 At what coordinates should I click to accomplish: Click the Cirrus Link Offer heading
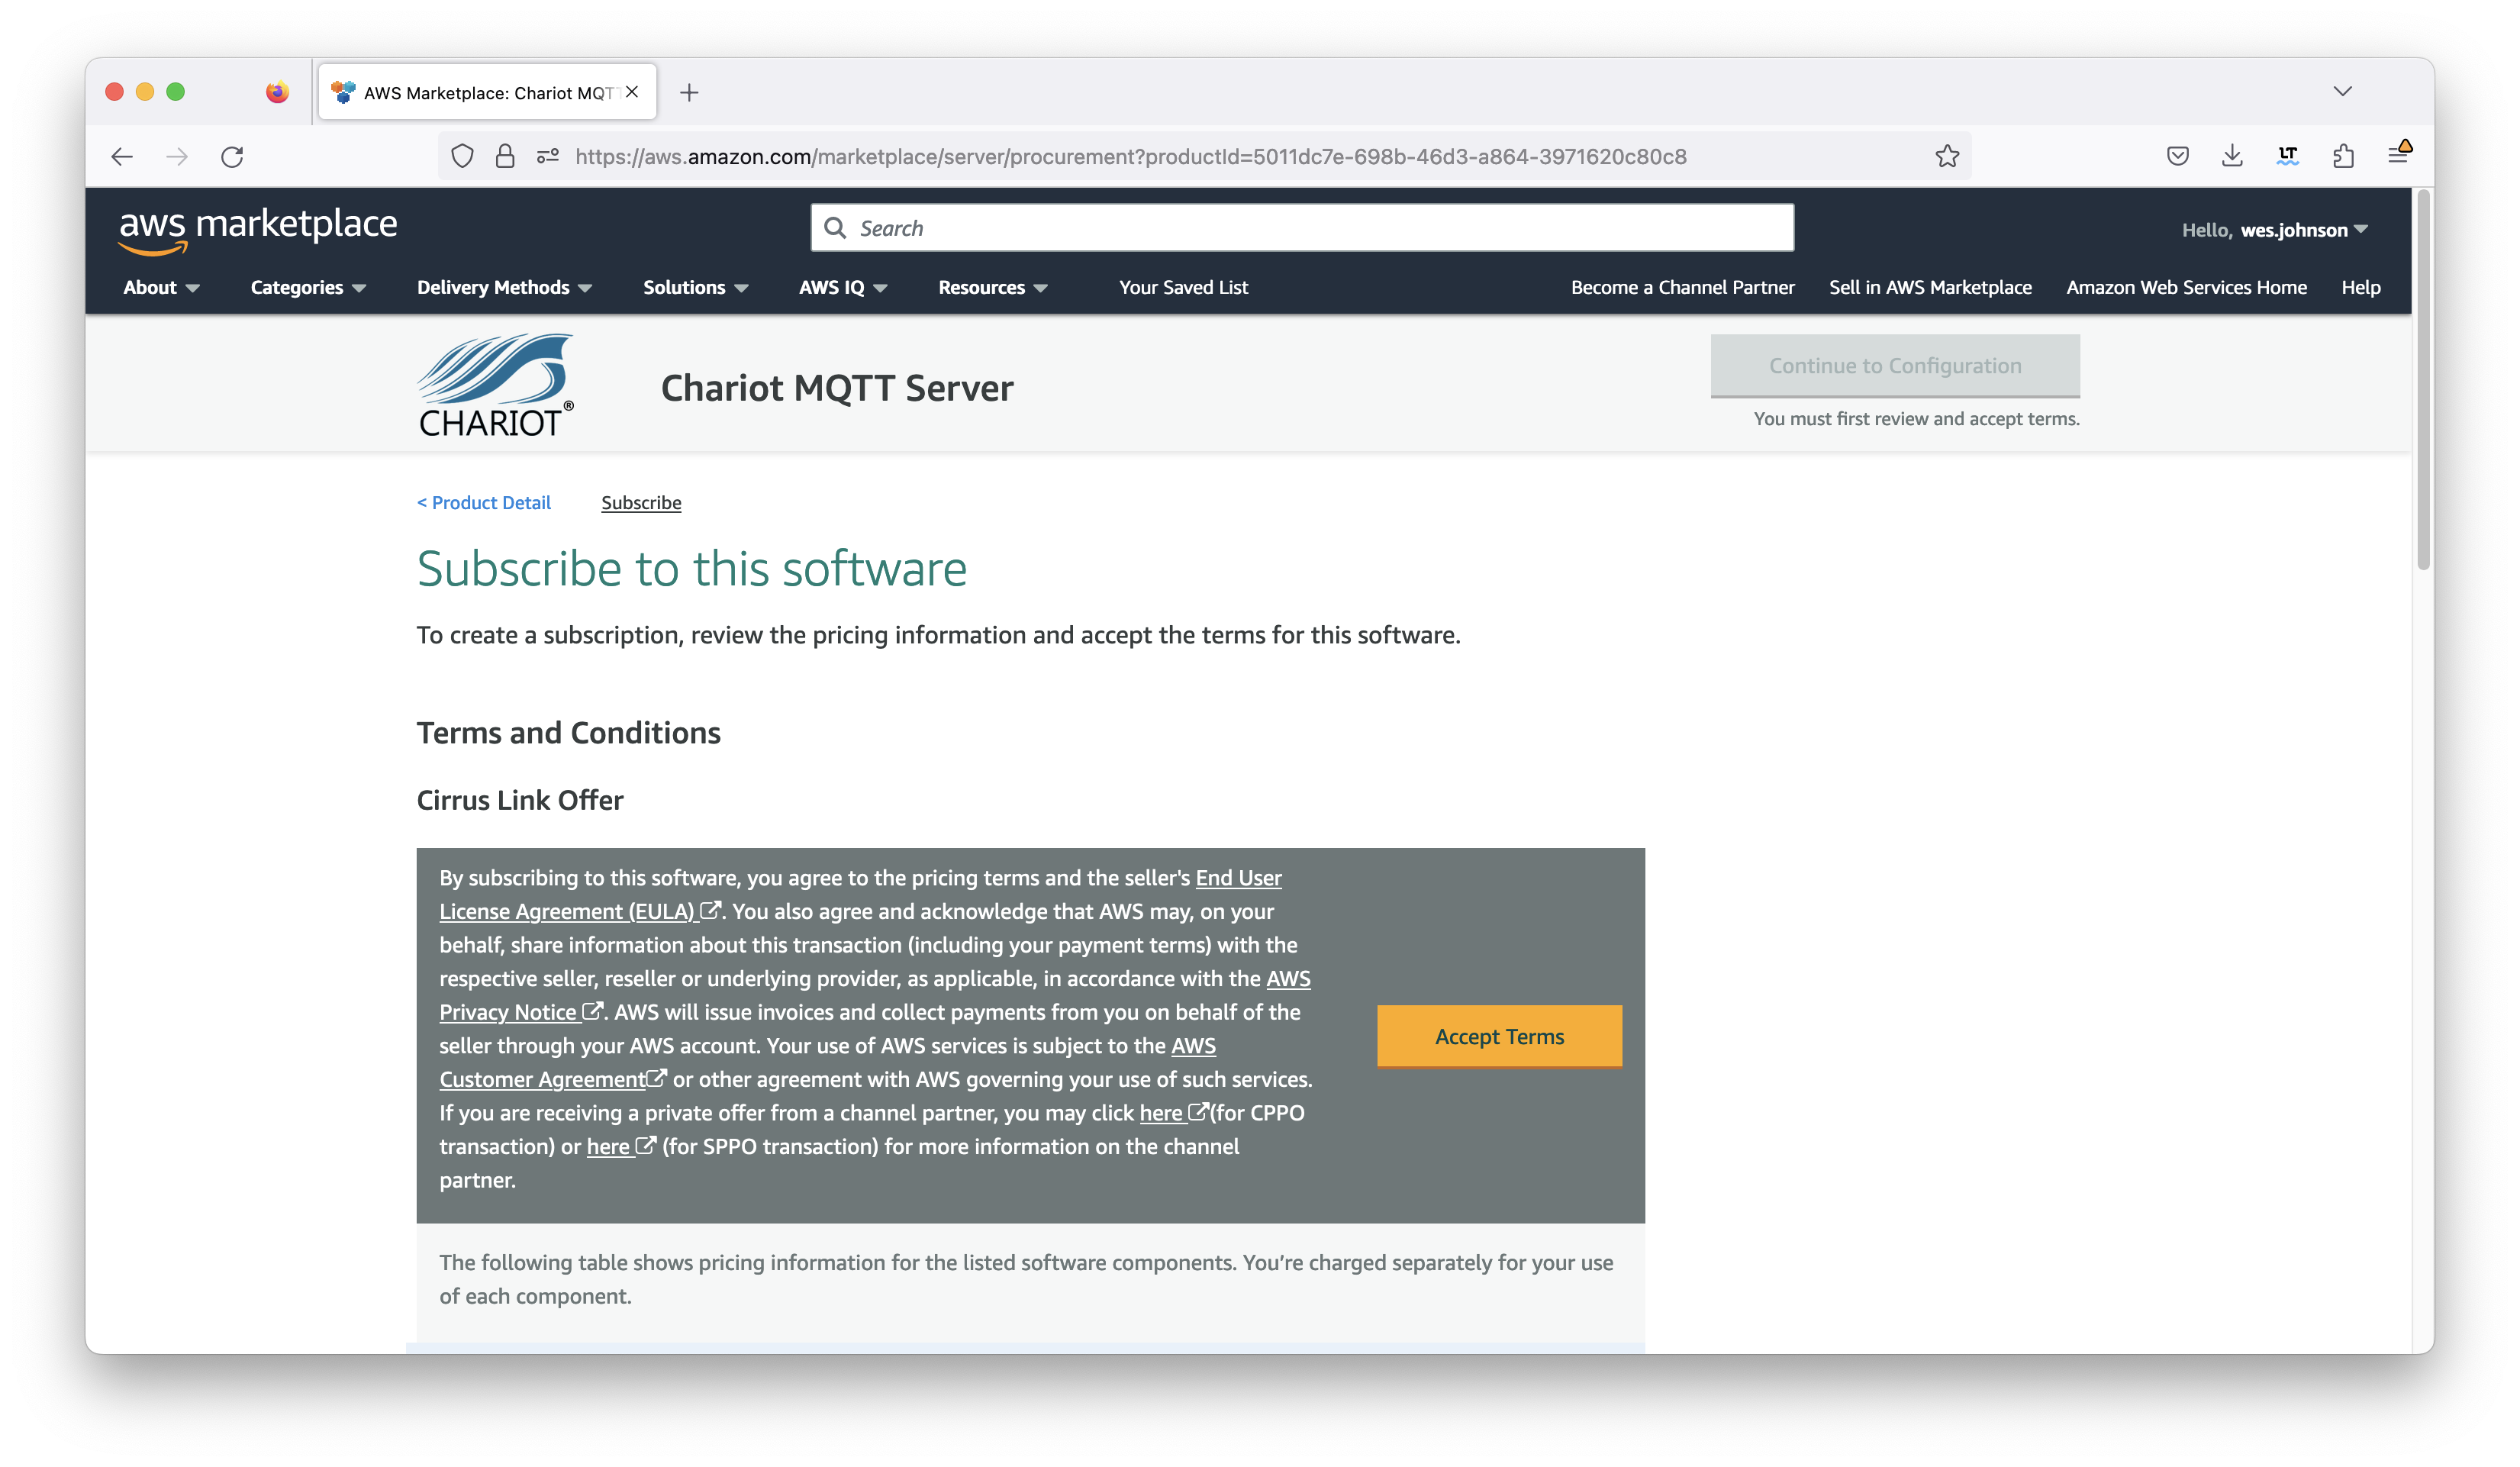tap(520, 800)
